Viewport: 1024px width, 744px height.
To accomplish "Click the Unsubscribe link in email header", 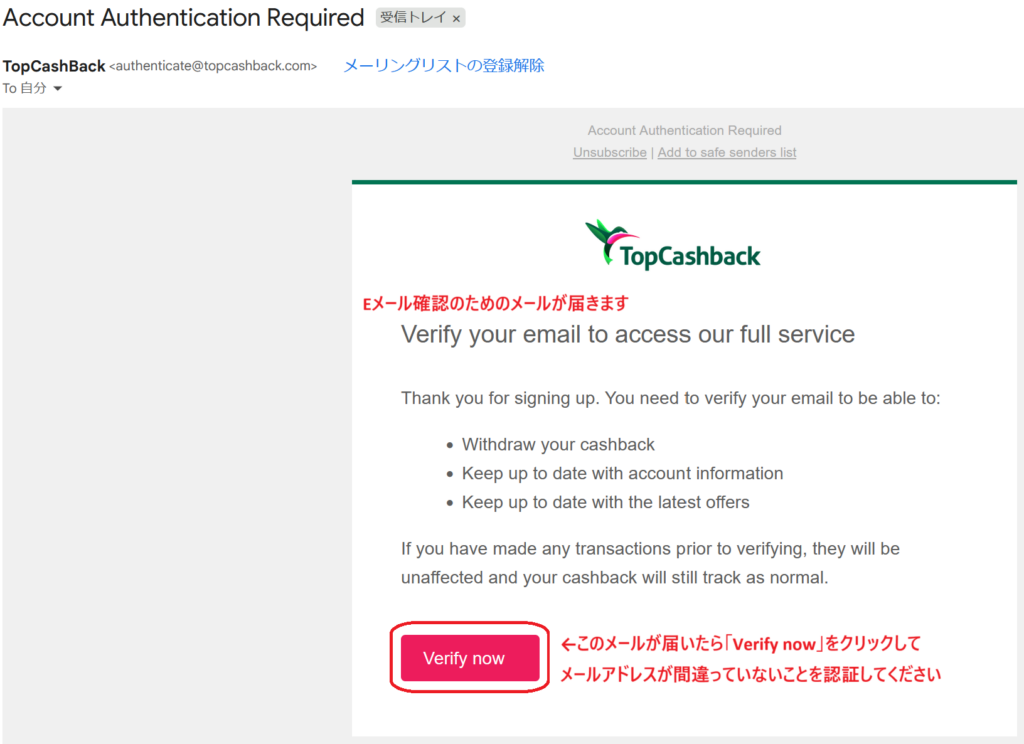I will pos(609,152).
